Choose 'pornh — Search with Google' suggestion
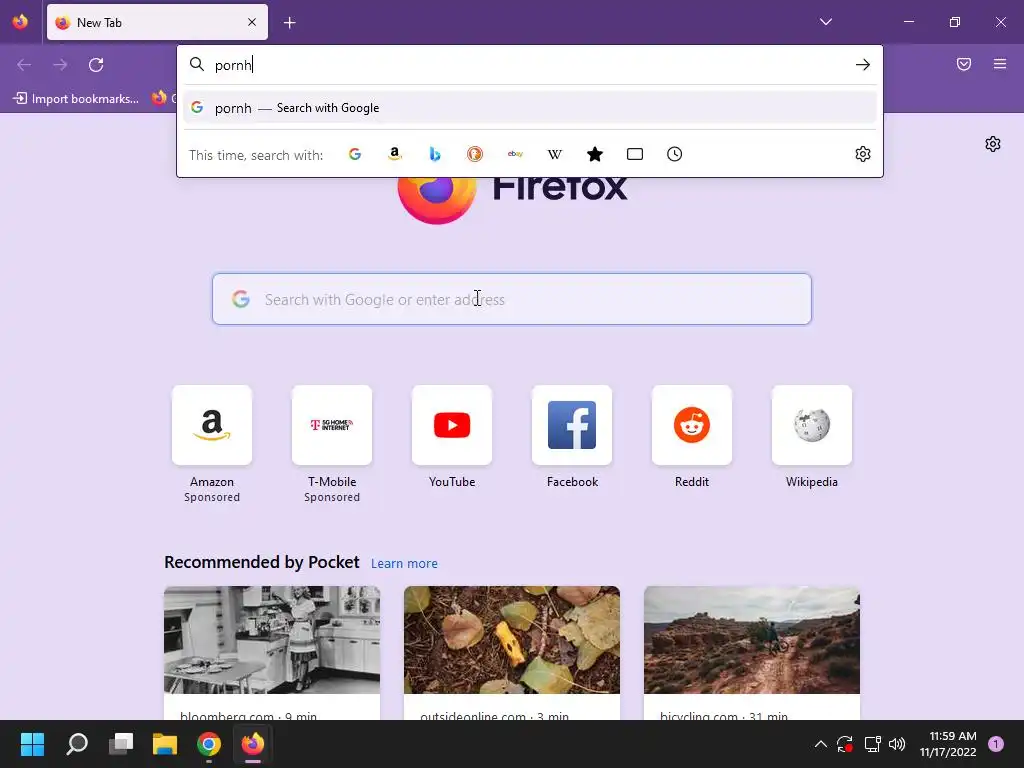The image size is (1024, 768). (x=530, y=108)
